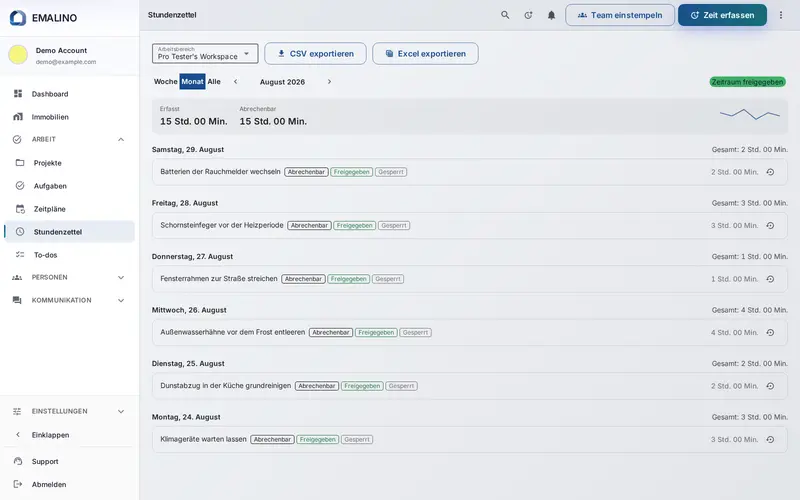Open the timer clock icon in header

tap(528, 15)
